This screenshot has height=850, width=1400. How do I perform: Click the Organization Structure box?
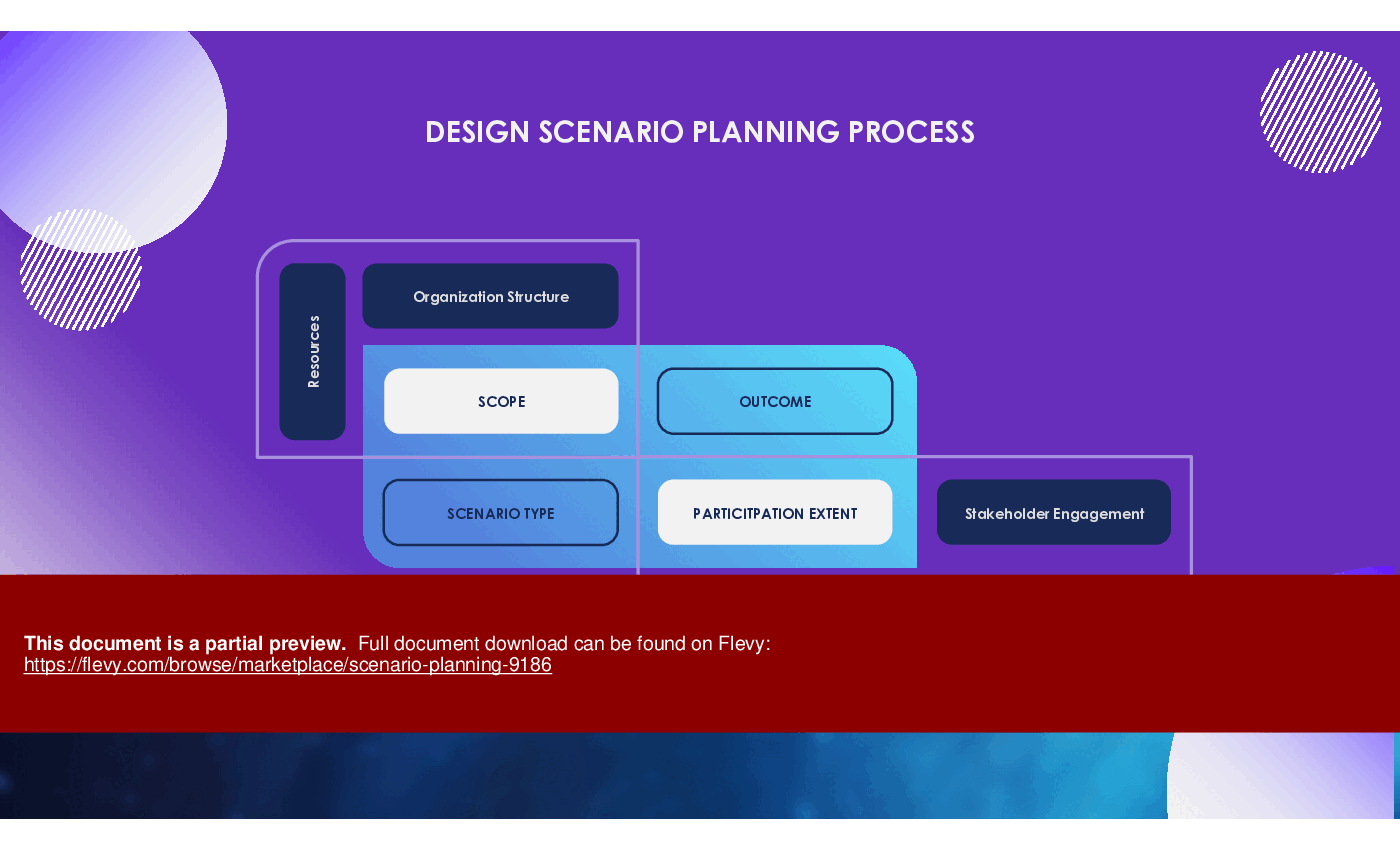[490, 296]
